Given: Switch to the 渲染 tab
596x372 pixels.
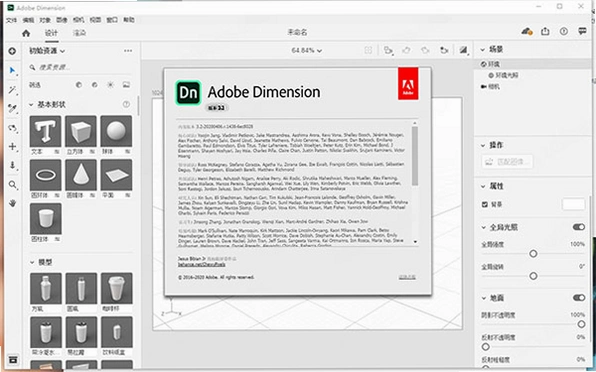Looking at the screenshot, I should pos(79,33).
